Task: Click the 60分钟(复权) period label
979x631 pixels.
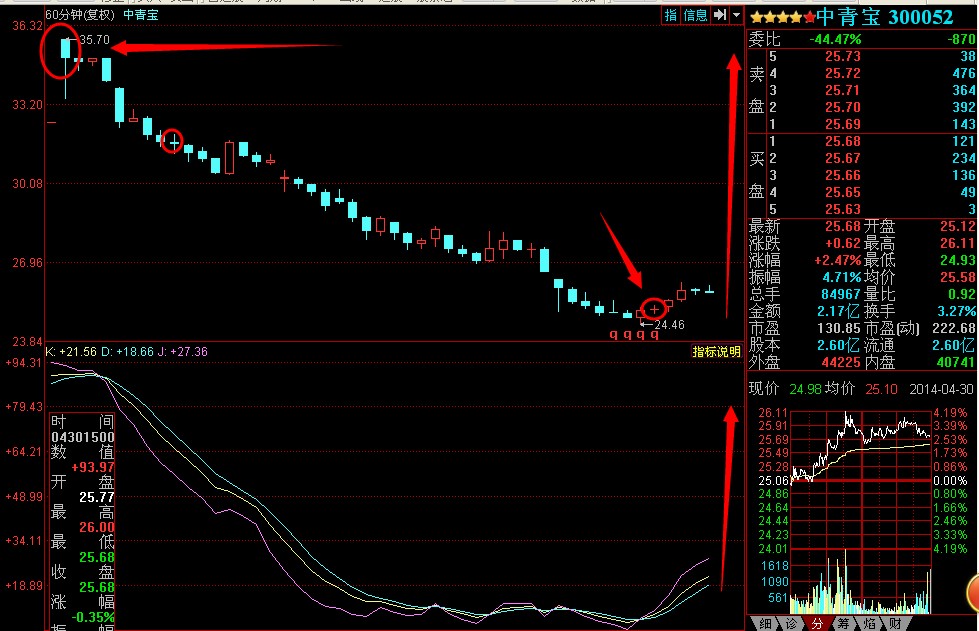Action: [x=80, y=14]
